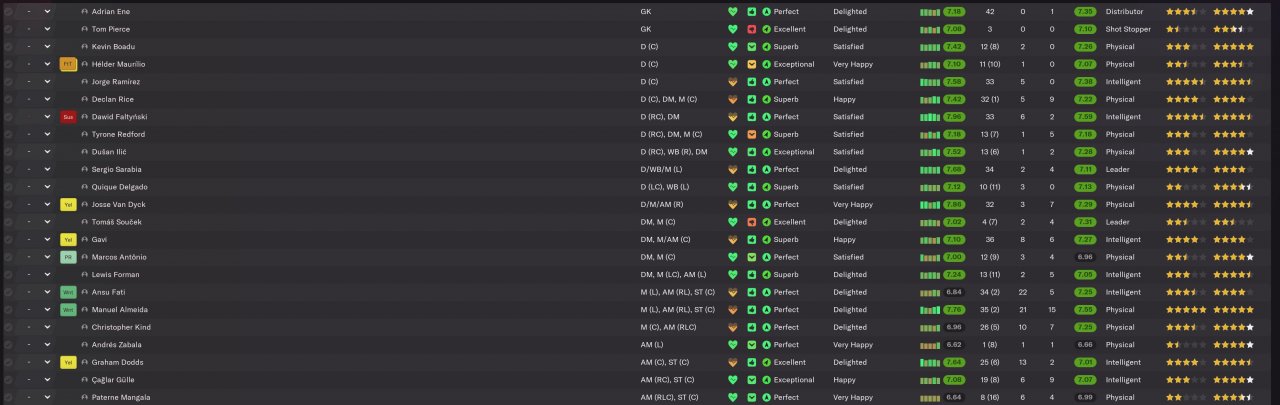Click the red Sus badge for Dawid Faltyński
This screenshot has width=1280, height=405.
(68, 117)
